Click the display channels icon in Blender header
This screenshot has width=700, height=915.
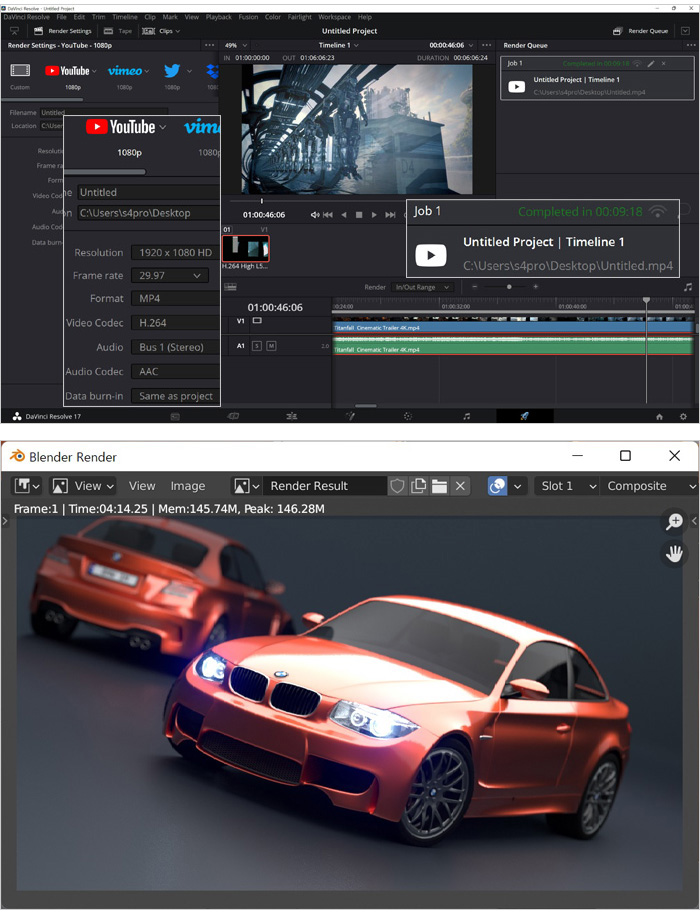click(x=497, y=486)
